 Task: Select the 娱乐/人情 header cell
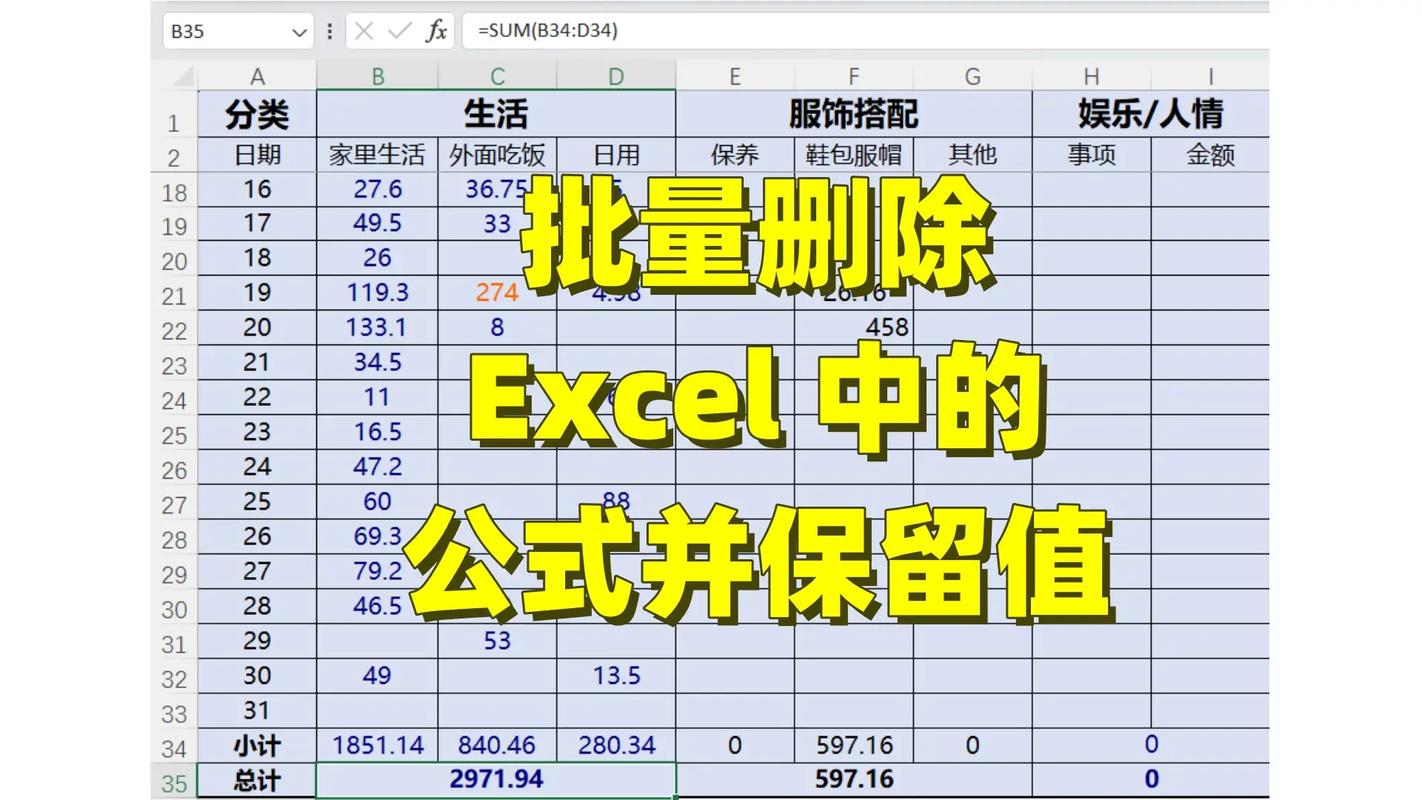click(1151, 114)
